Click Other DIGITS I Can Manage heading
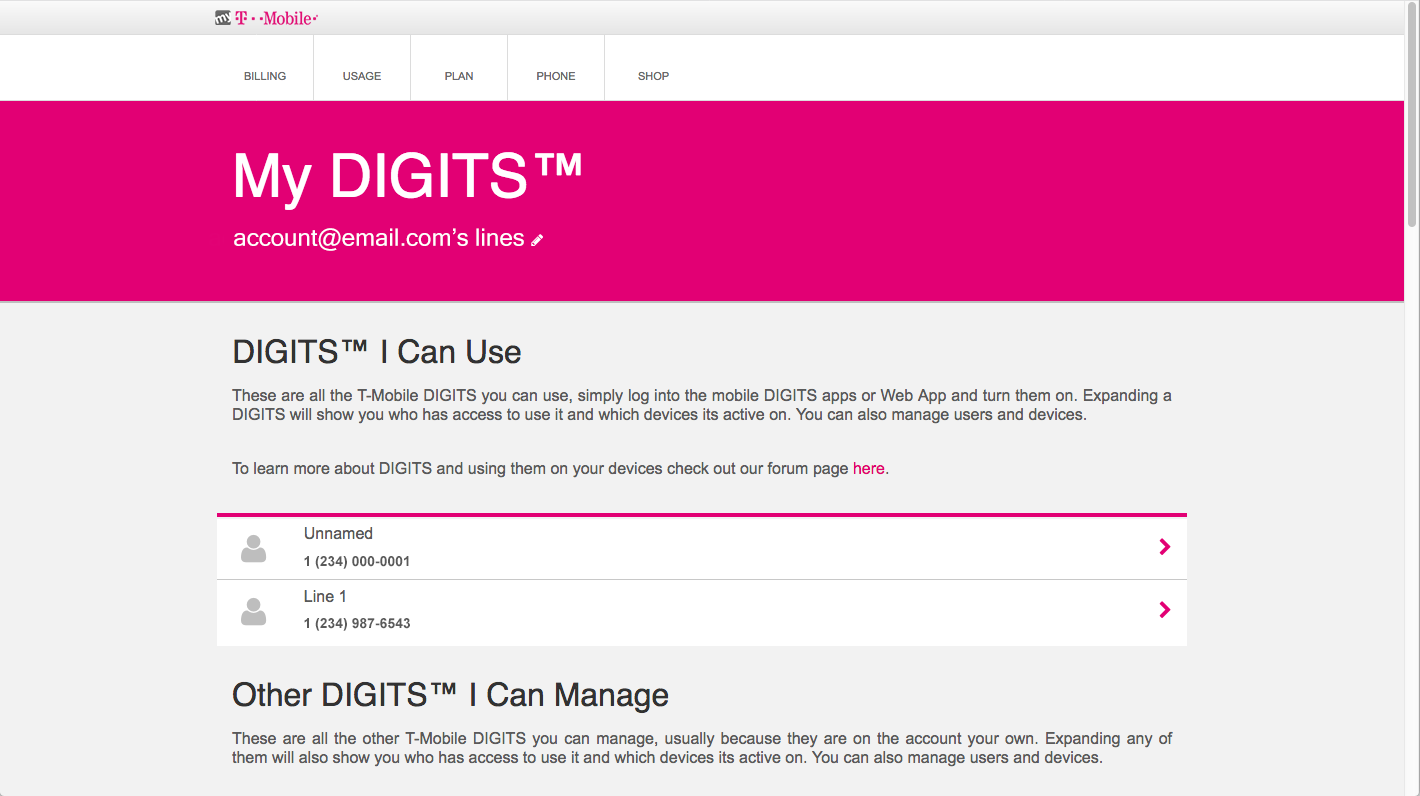The image size is (1420, 796). point(450,695)
